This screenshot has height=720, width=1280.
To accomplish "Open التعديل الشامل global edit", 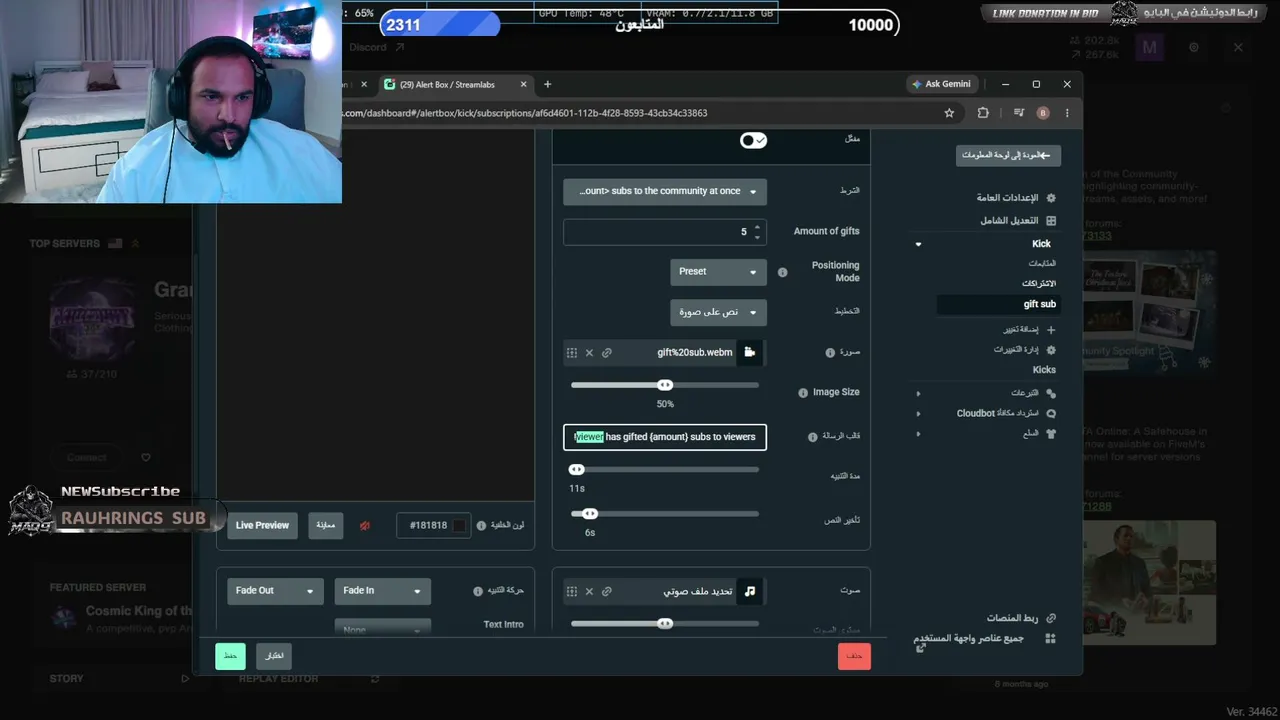I will [1018, 221].
